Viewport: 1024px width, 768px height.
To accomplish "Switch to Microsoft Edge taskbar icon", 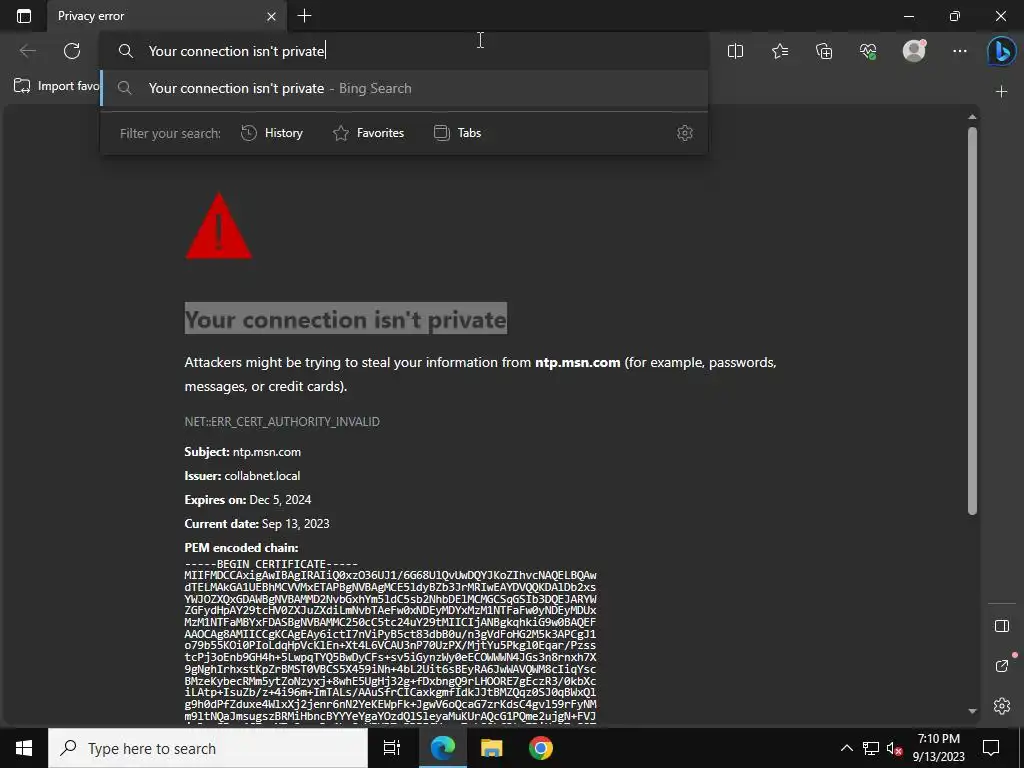I will click(x=443, y=748).
